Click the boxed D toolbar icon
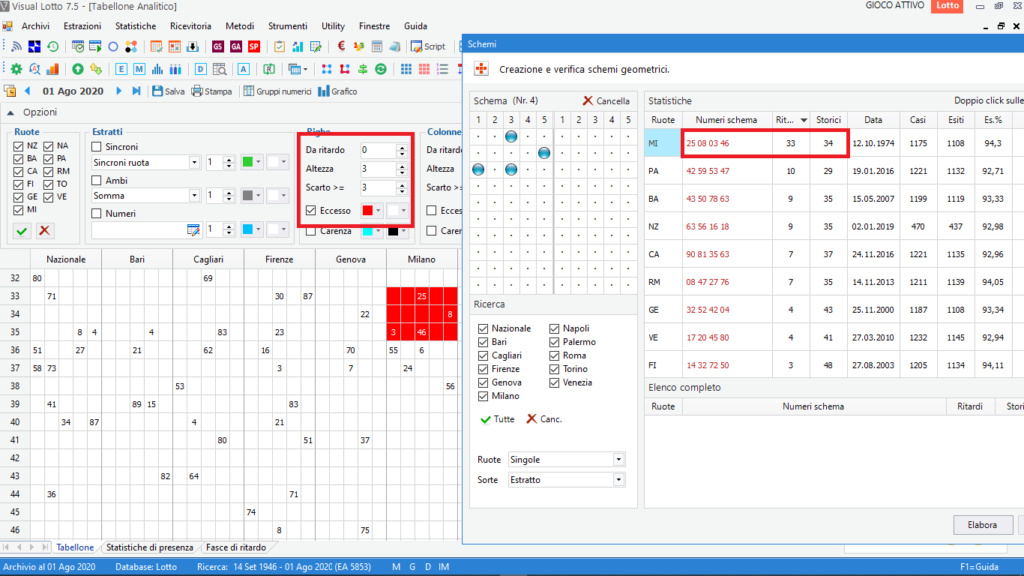This screenshot has width=1024, height=576. 200,69
